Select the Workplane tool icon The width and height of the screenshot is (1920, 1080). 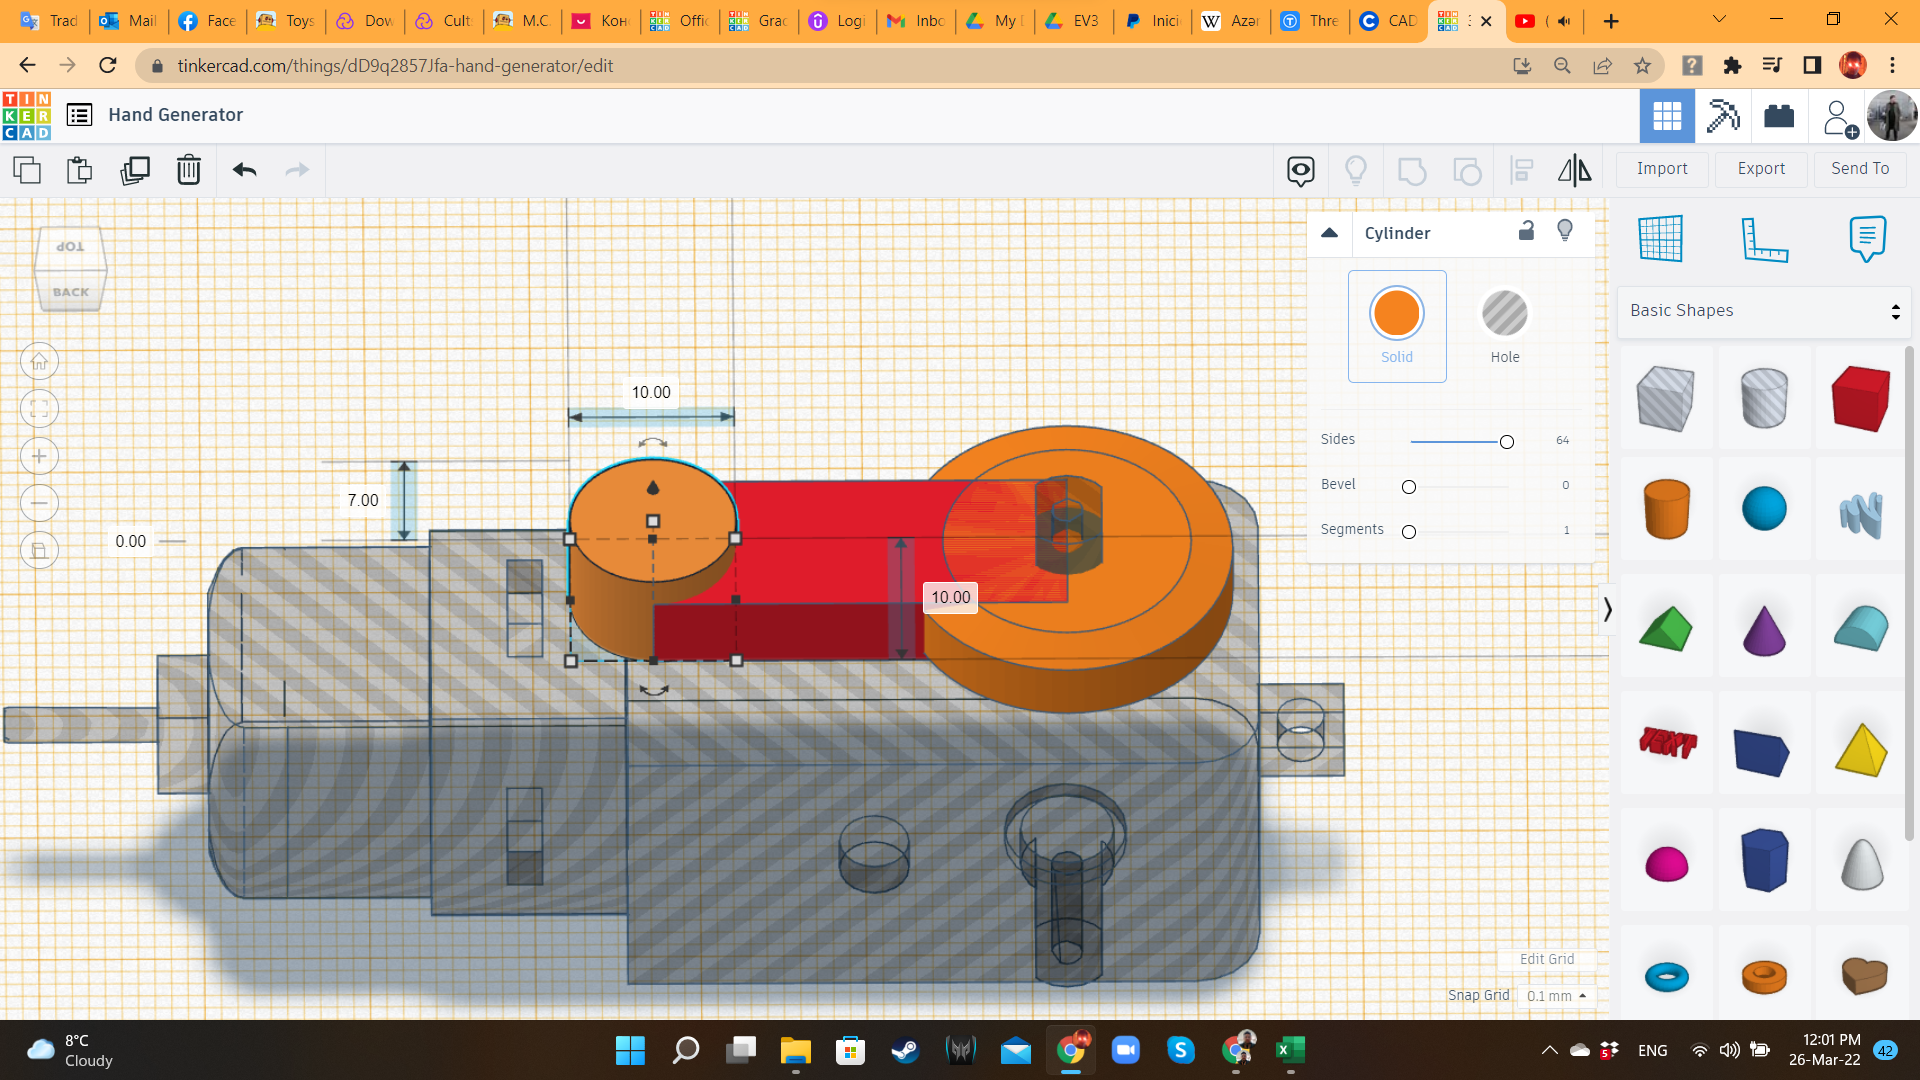1661,239
